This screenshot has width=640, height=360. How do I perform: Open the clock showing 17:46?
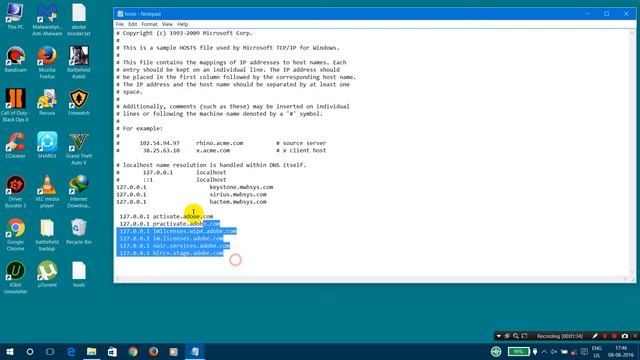coord(621,351)
